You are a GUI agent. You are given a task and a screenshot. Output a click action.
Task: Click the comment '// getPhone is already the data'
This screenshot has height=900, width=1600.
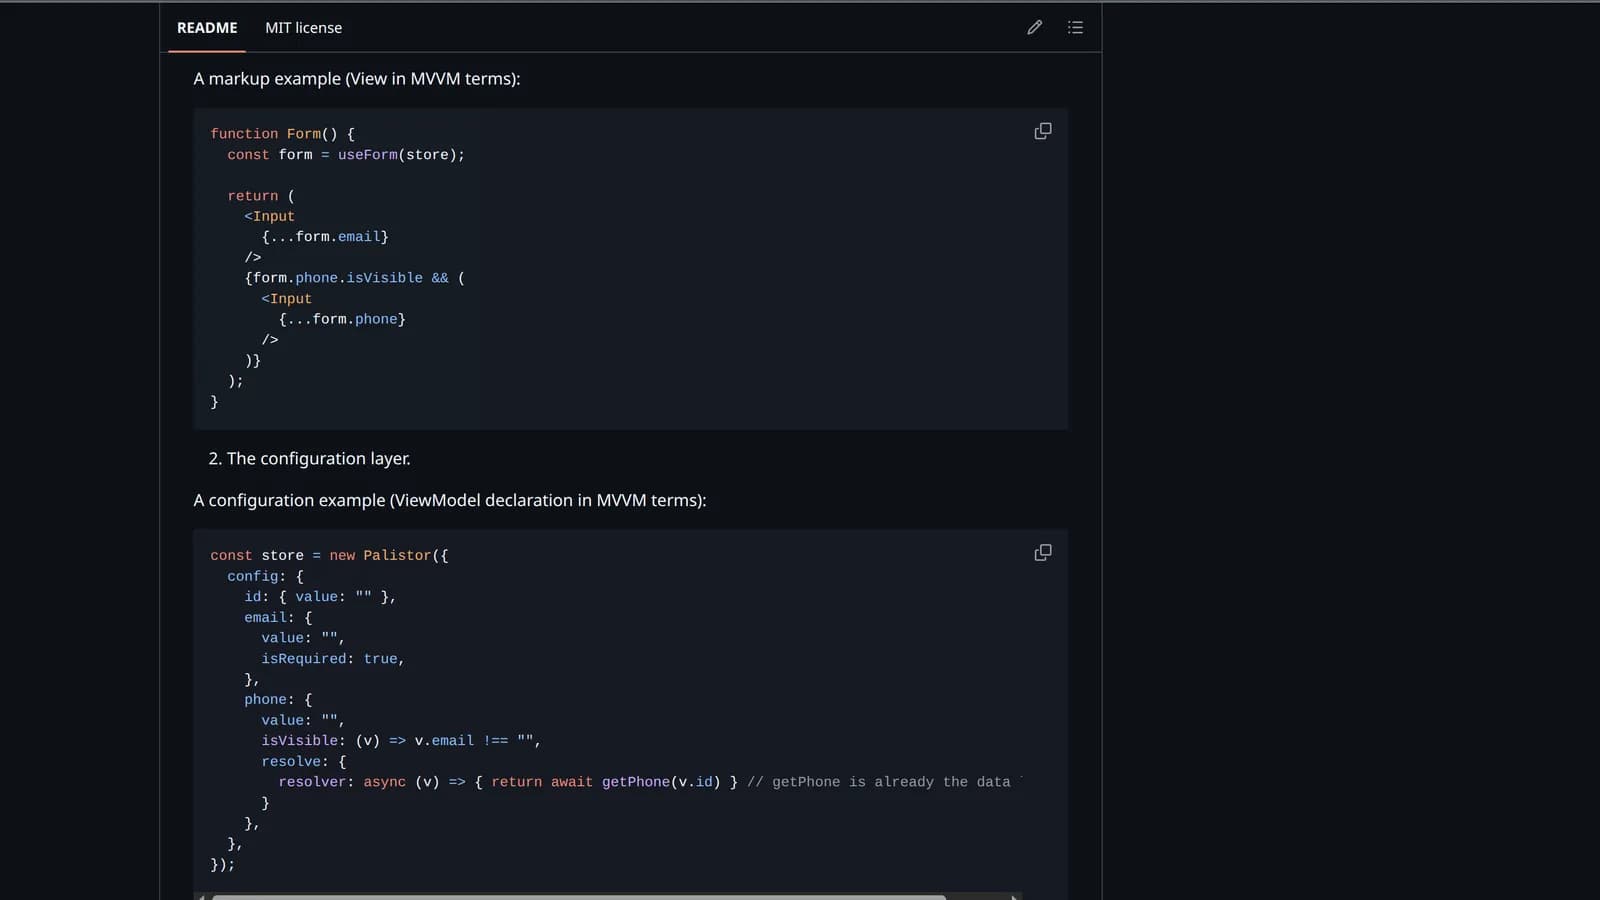coord(879,782)
